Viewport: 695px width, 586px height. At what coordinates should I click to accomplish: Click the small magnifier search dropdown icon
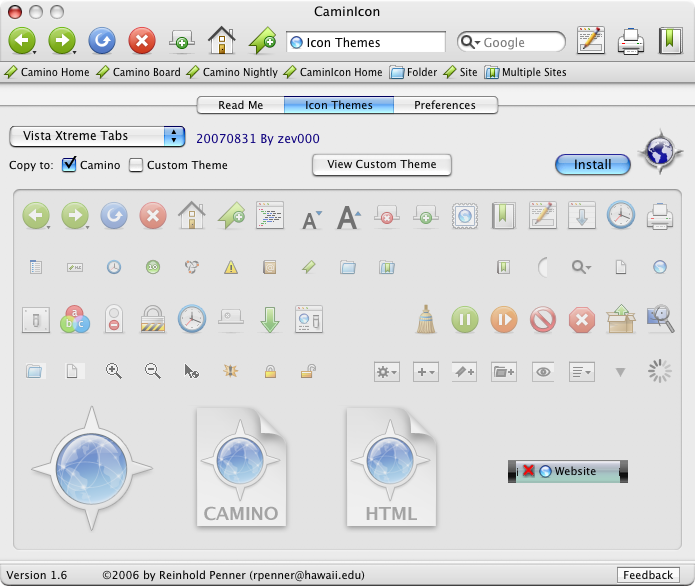[x=581, y=267]
